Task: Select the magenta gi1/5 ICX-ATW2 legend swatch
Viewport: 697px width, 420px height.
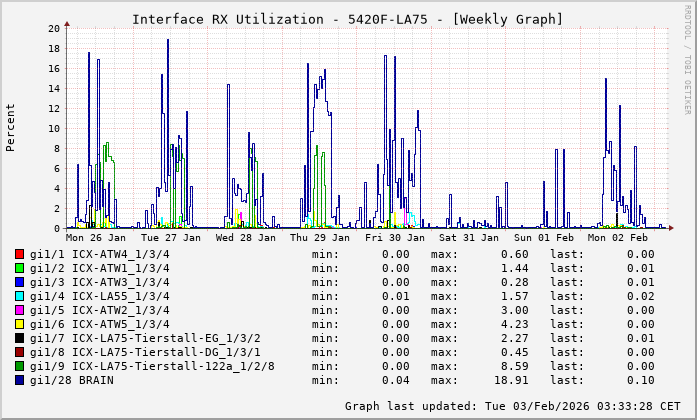Action: tap(20, 310)
